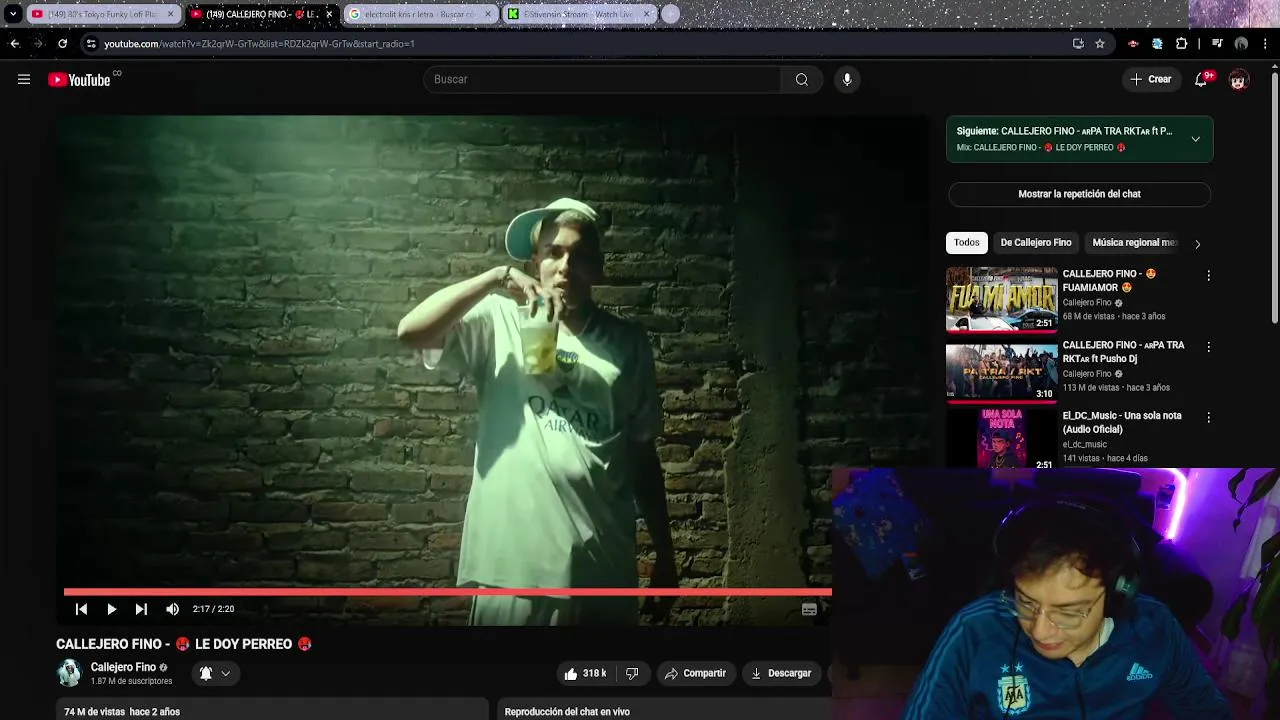Focus the Buscar search field
The height and width of the screenshot is (720, 1280).
click(x=602, y=79)
